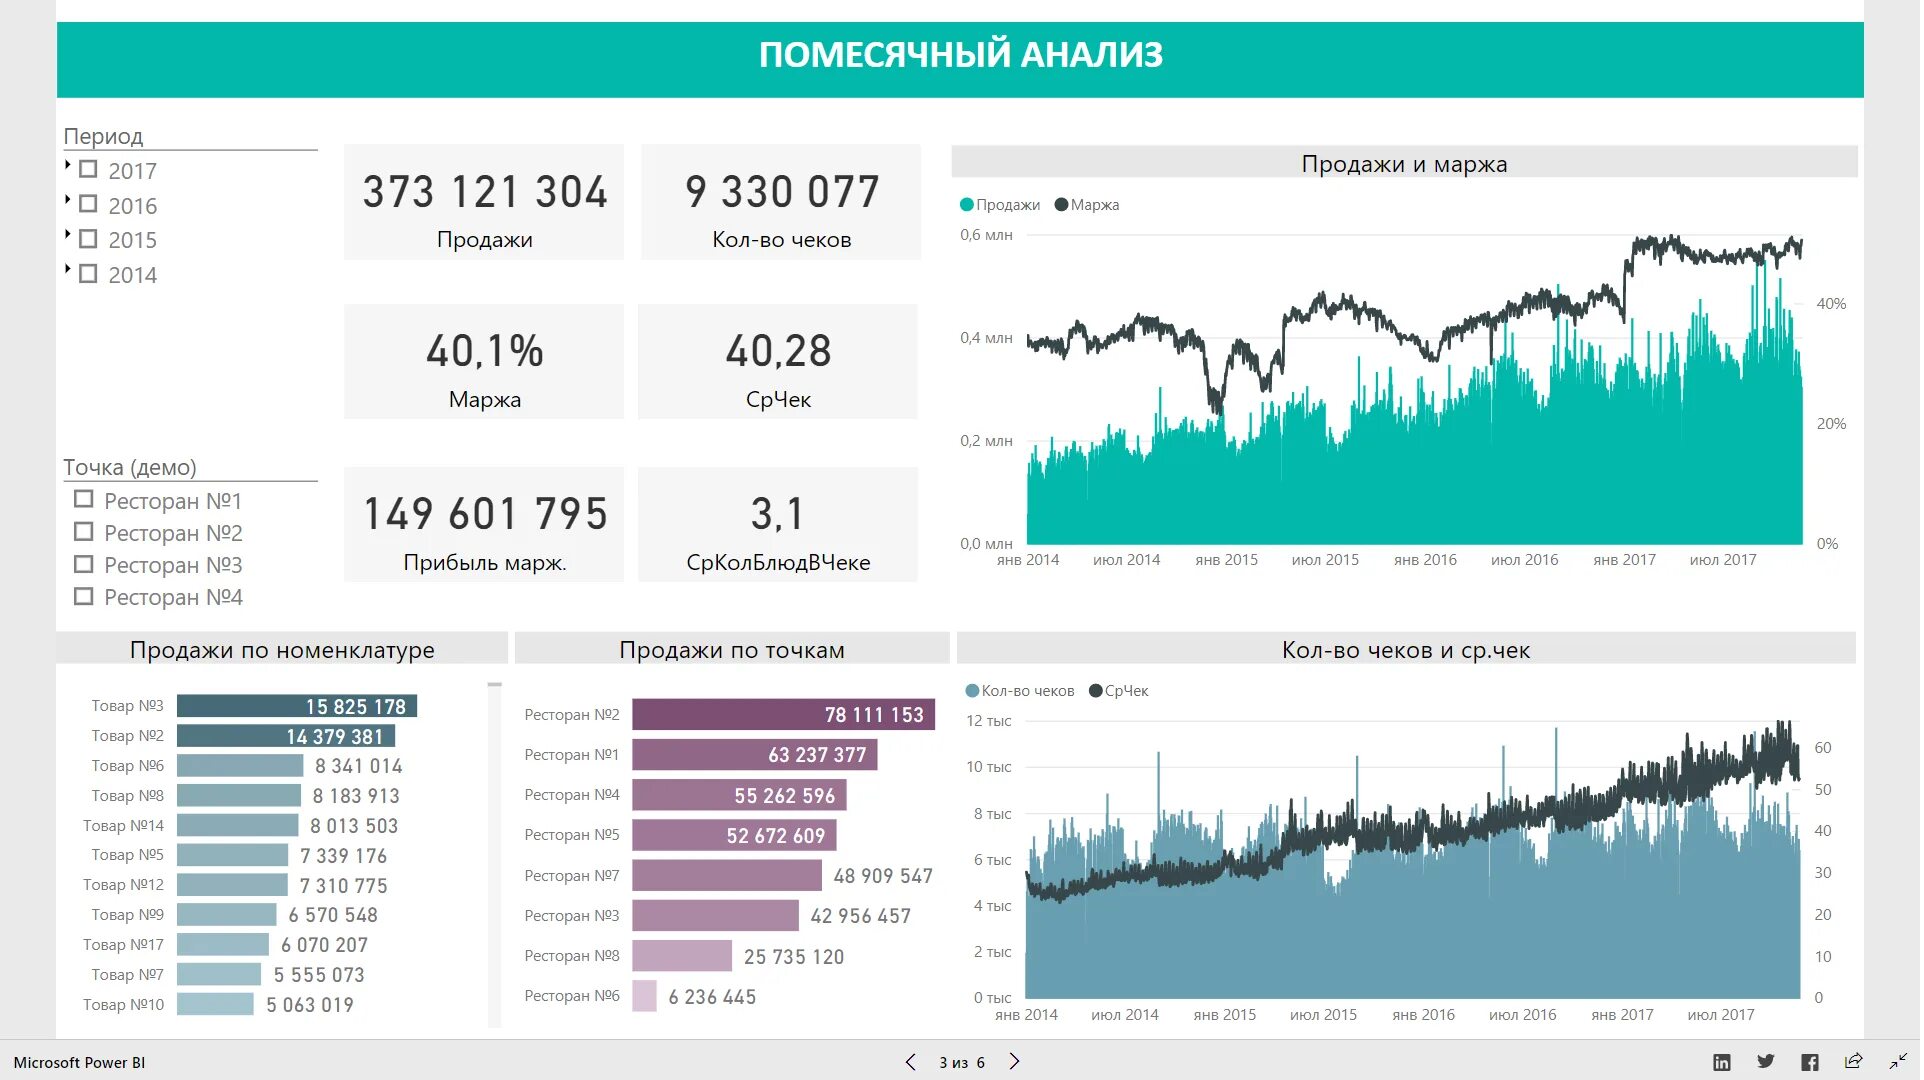Click the Товар №9 bar

coord(227,916)
